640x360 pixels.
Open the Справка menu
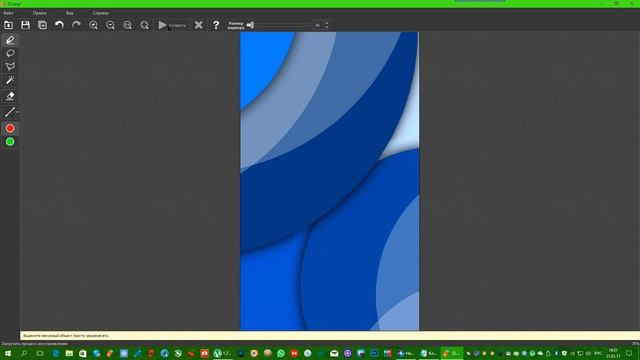click(x=100, y=13)
